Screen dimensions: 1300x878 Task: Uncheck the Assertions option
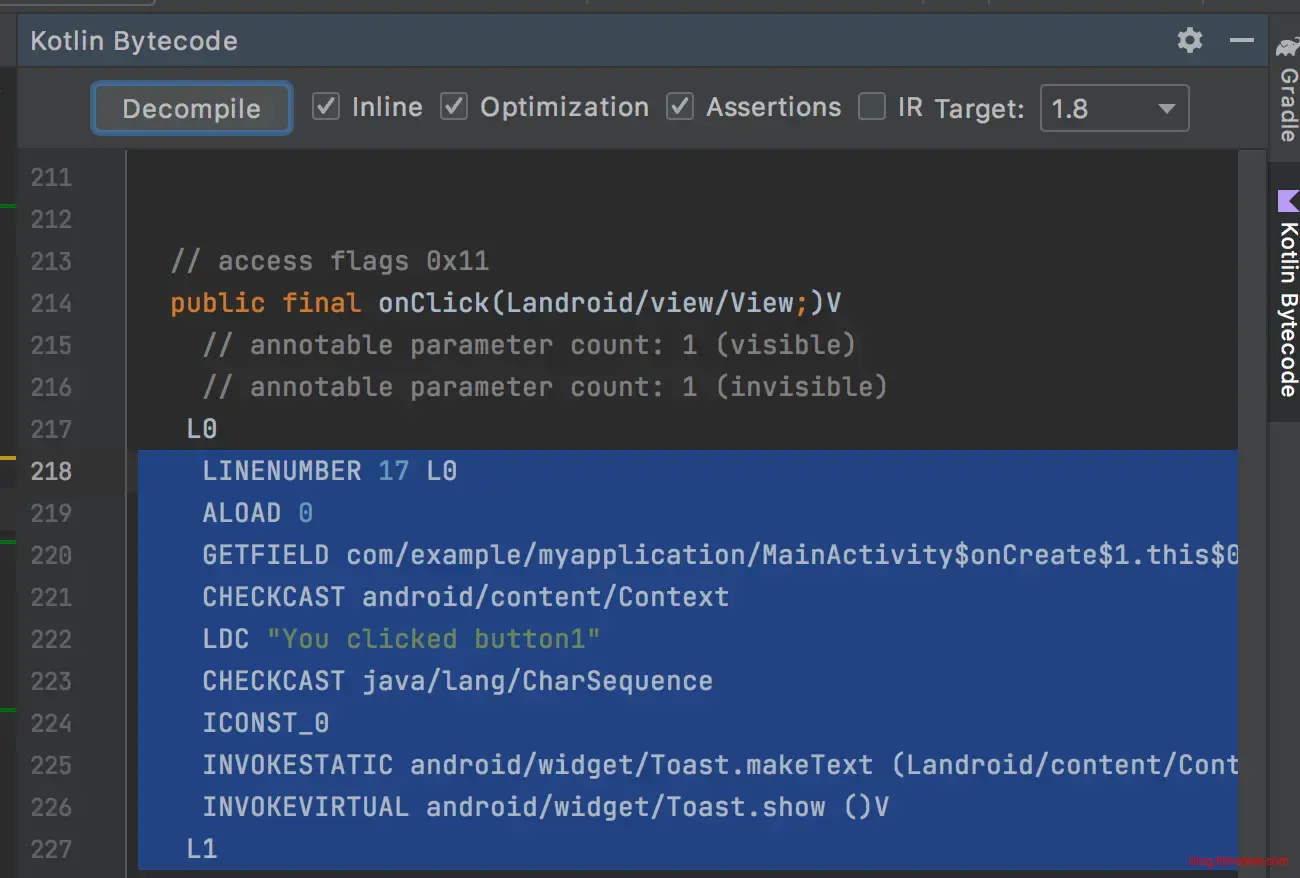point(681,107)
